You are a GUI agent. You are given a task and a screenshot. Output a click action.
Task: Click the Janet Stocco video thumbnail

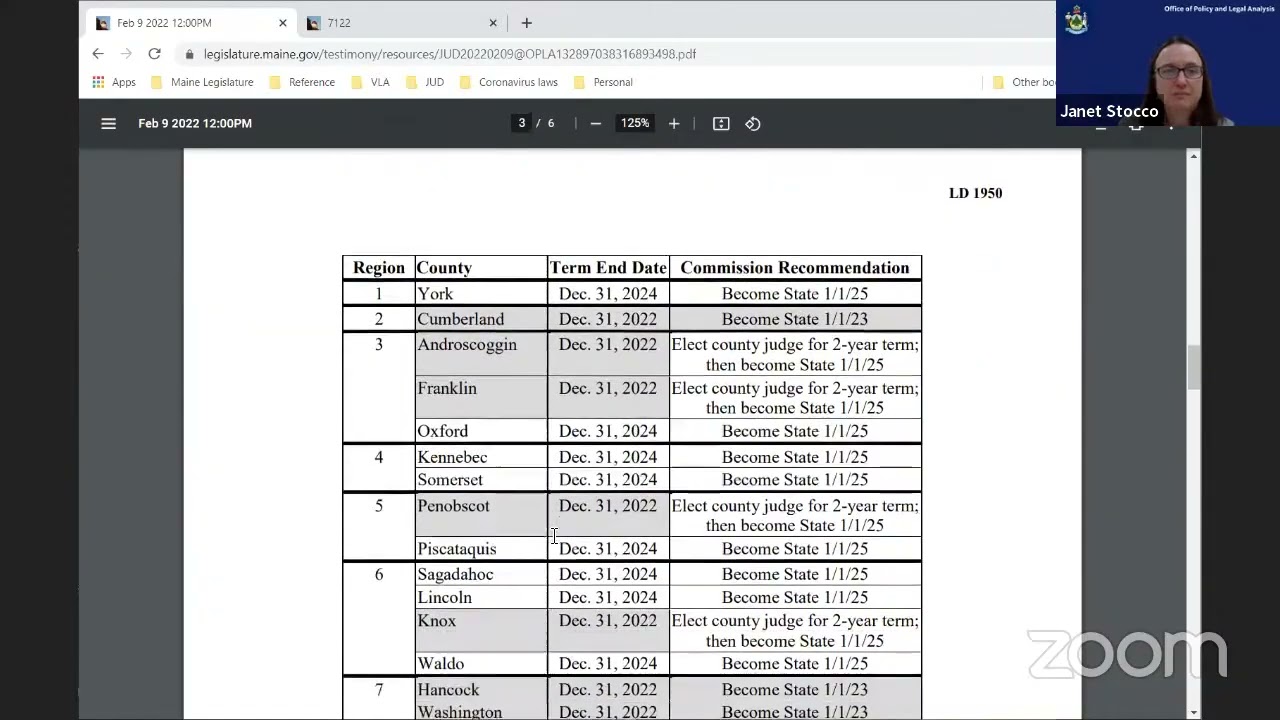point(1168,63)
